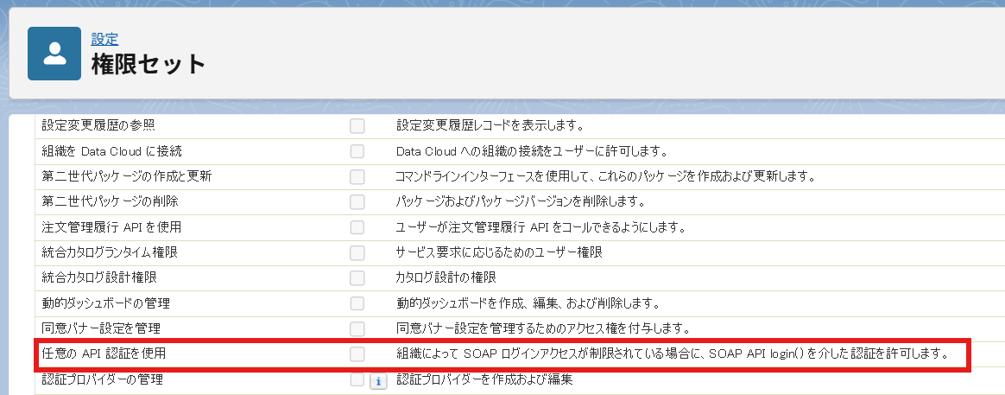Screen dimensions: 1005x395
Task: Click the label 同意バナー設定を管理
Action: 101,328
